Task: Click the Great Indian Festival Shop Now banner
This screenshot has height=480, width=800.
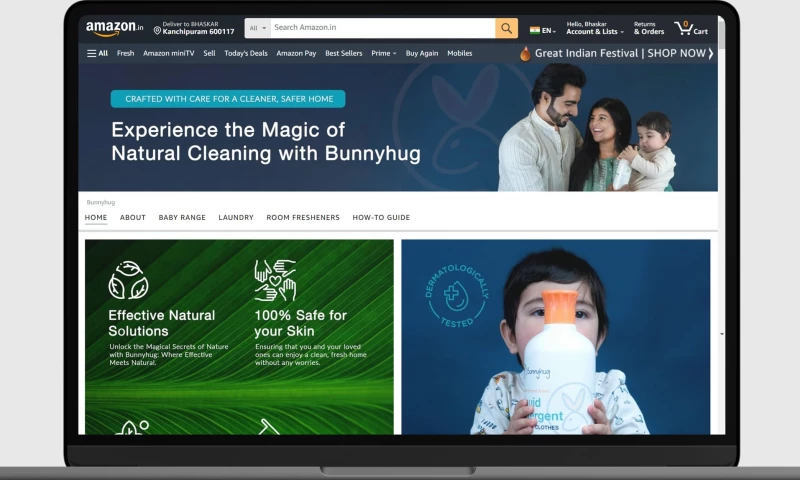Action: (617, 53)
